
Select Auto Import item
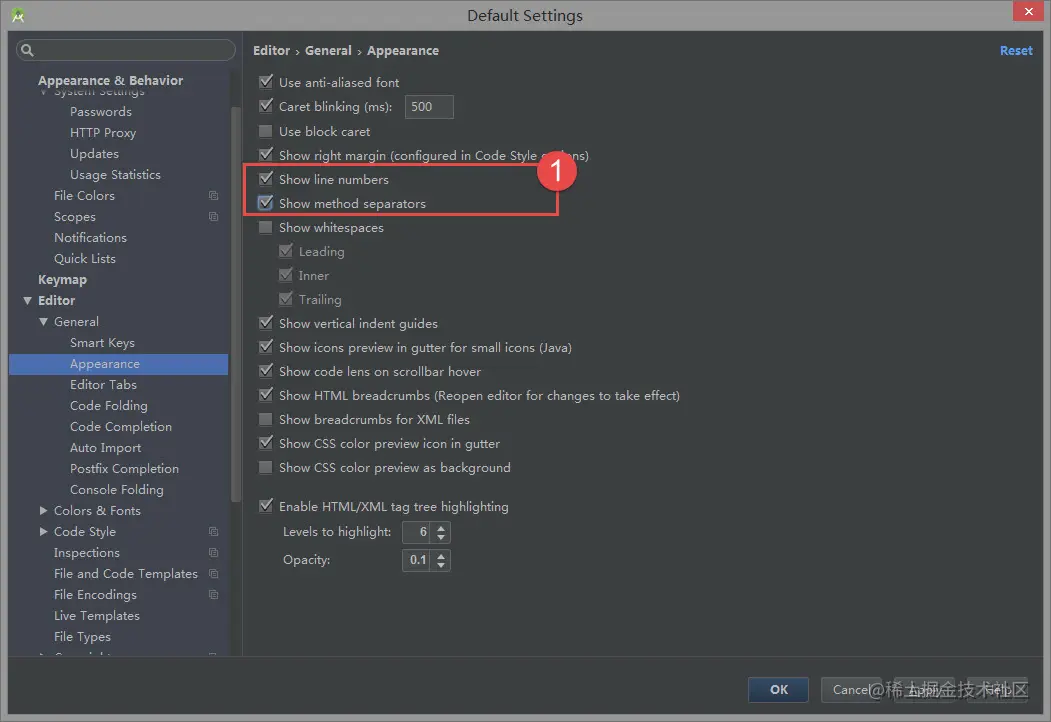coord(105,448)
